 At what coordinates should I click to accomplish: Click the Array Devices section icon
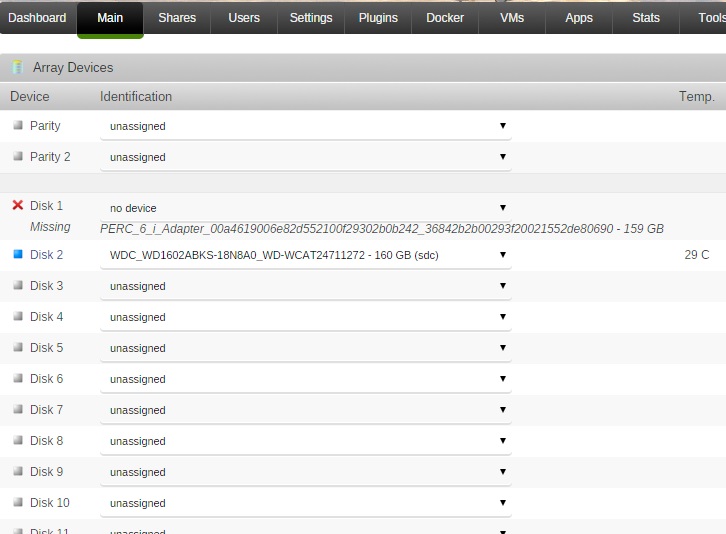click(18, 67)
